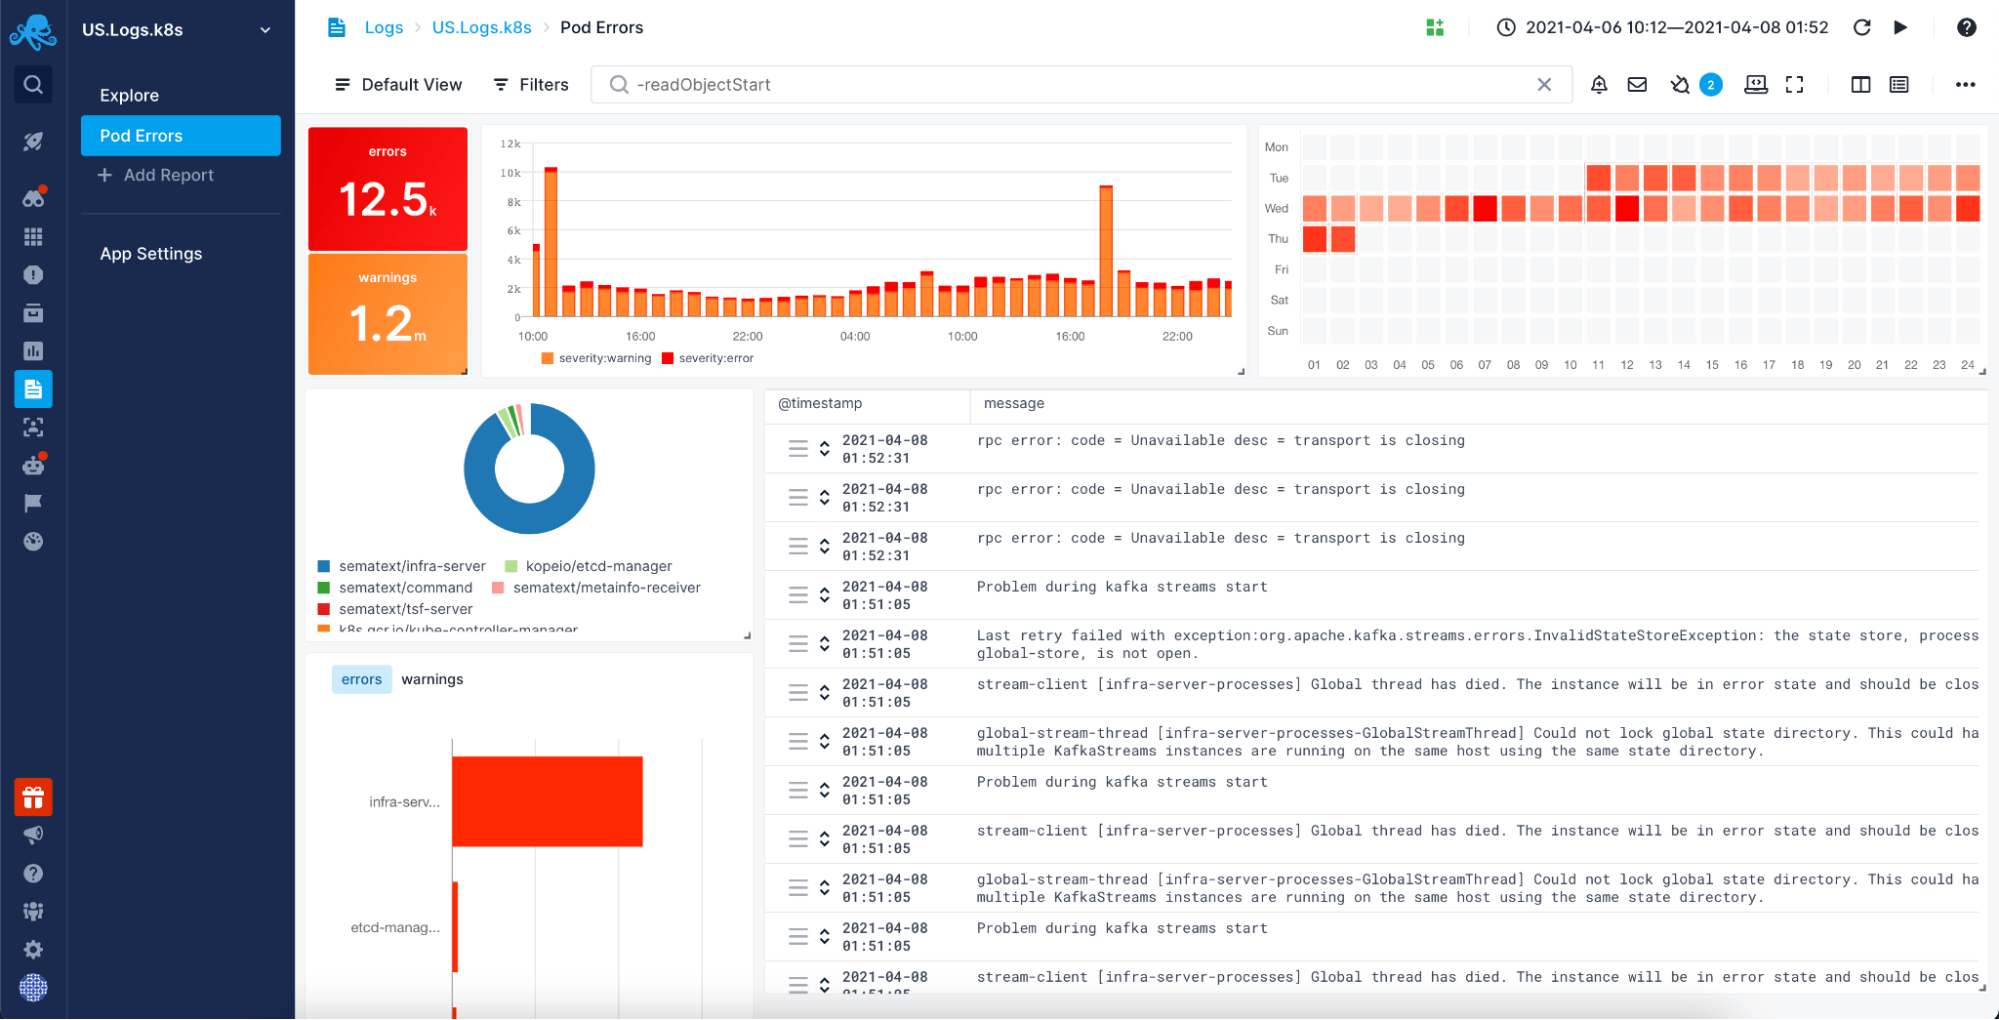Screen dimensions: 1999x1020
Task: Switch the bottom chart from errors to warnings
Action: coord(432,679)
